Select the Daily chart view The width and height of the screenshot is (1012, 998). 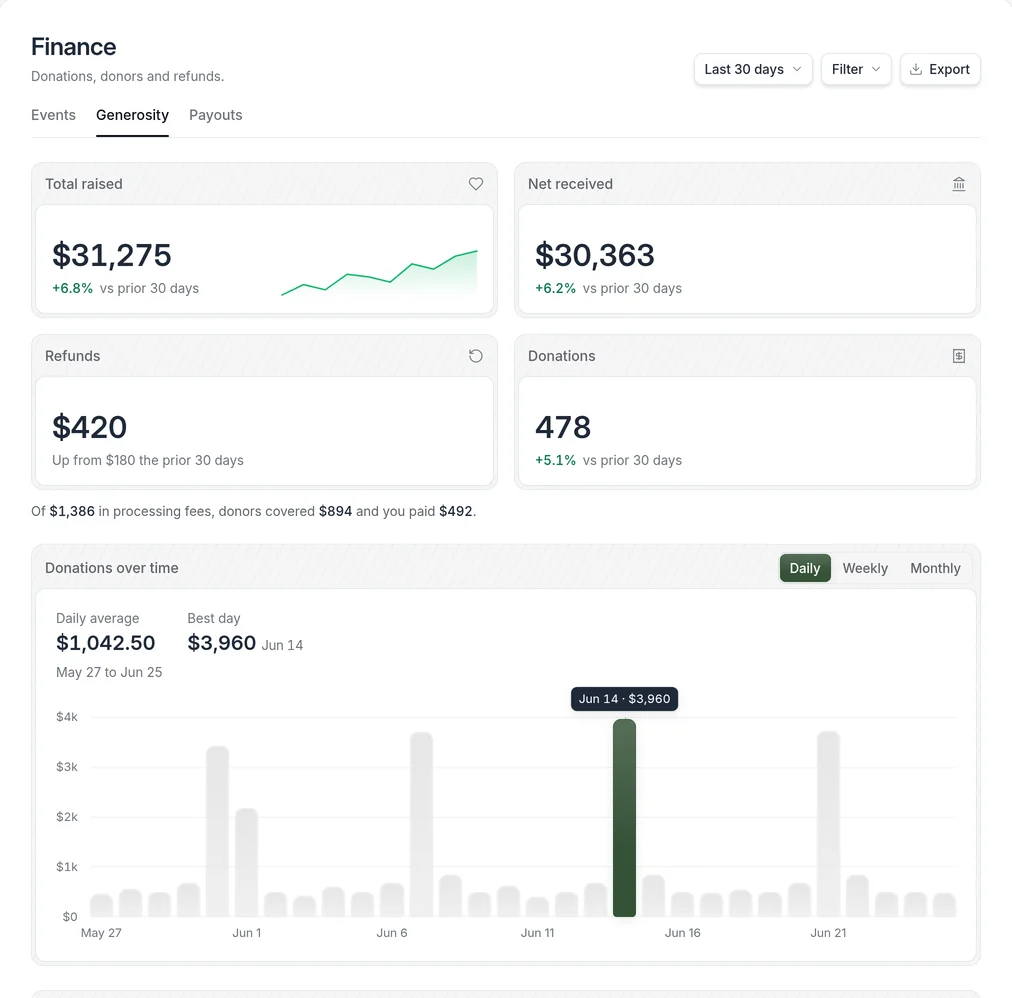tap(805, 568)
